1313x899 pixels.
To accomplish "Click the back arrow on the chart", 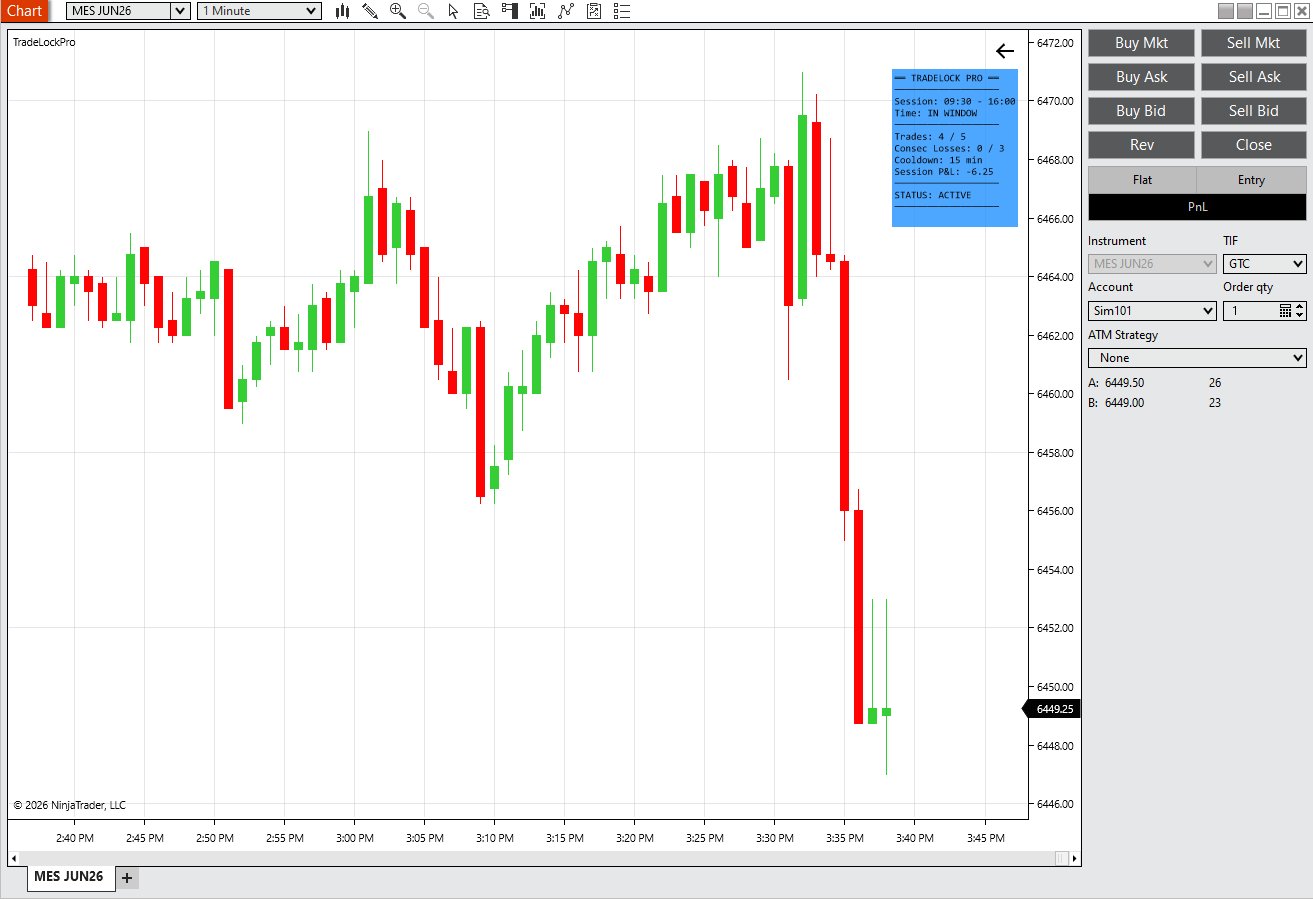I will [1004, 50].
